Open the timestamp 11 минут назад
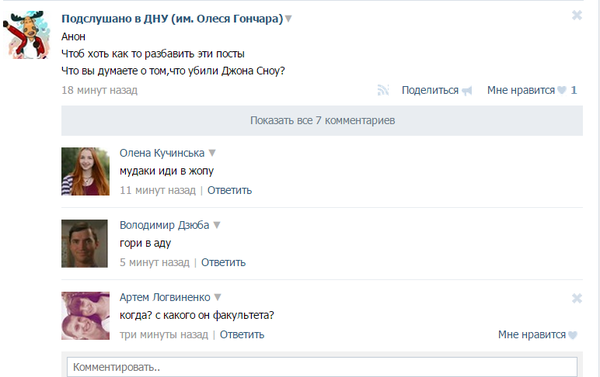 coord(158,190)
